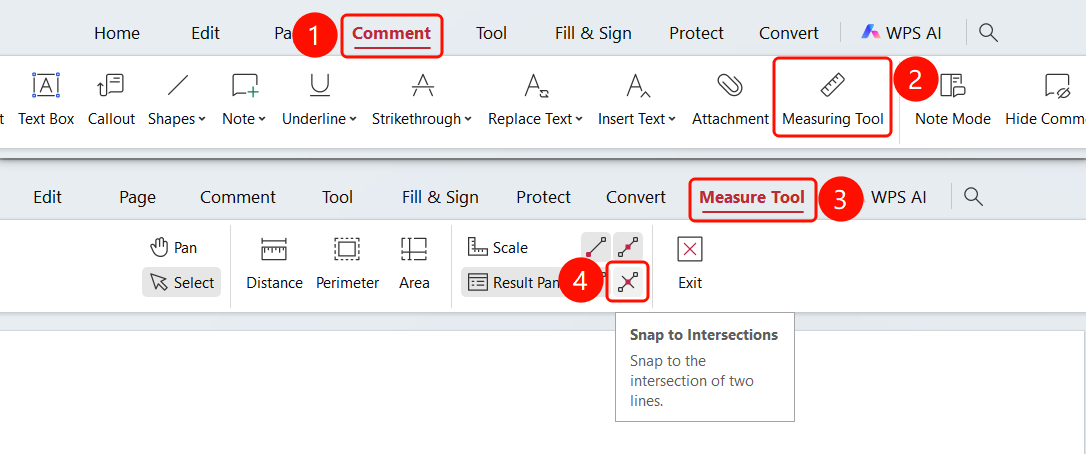This screenshot has width=1086, height=454.
Task: Open WPS AI in Measure Tool tab row
Action: pos(898,198)
